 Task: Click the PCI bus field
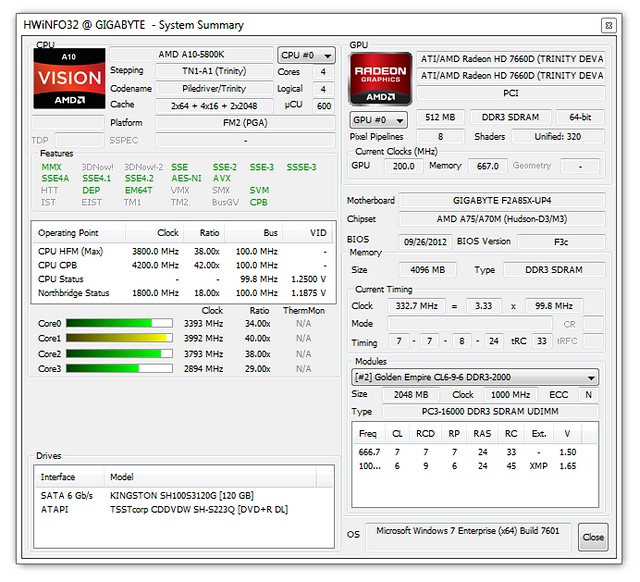click(x=510, y=93)
